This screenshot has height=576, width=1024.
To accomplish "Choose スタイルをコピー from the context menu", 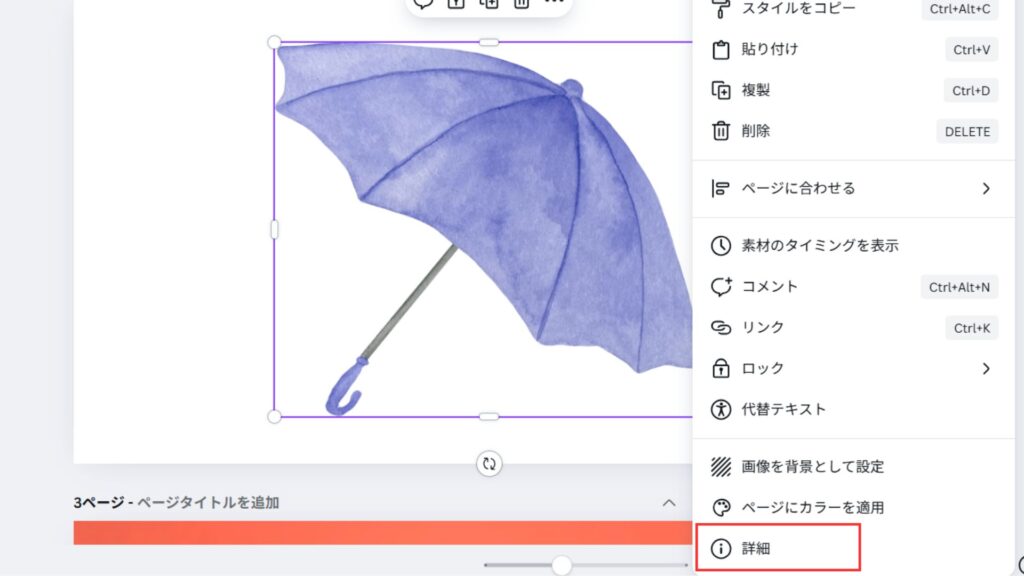I will click(x=853, y=8).
